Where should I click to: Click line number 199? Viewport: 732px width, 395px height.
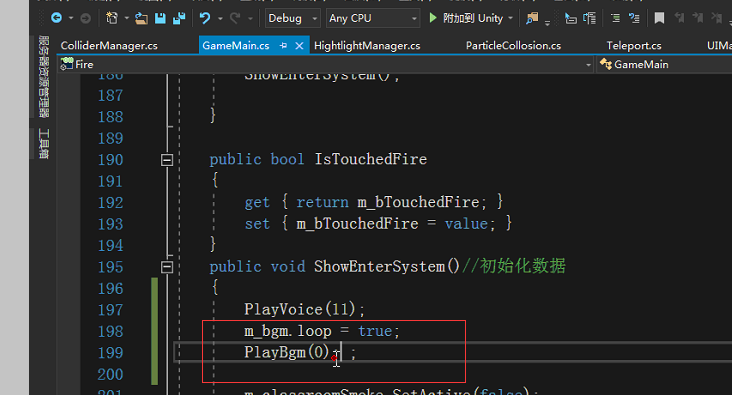coord(110,353)
